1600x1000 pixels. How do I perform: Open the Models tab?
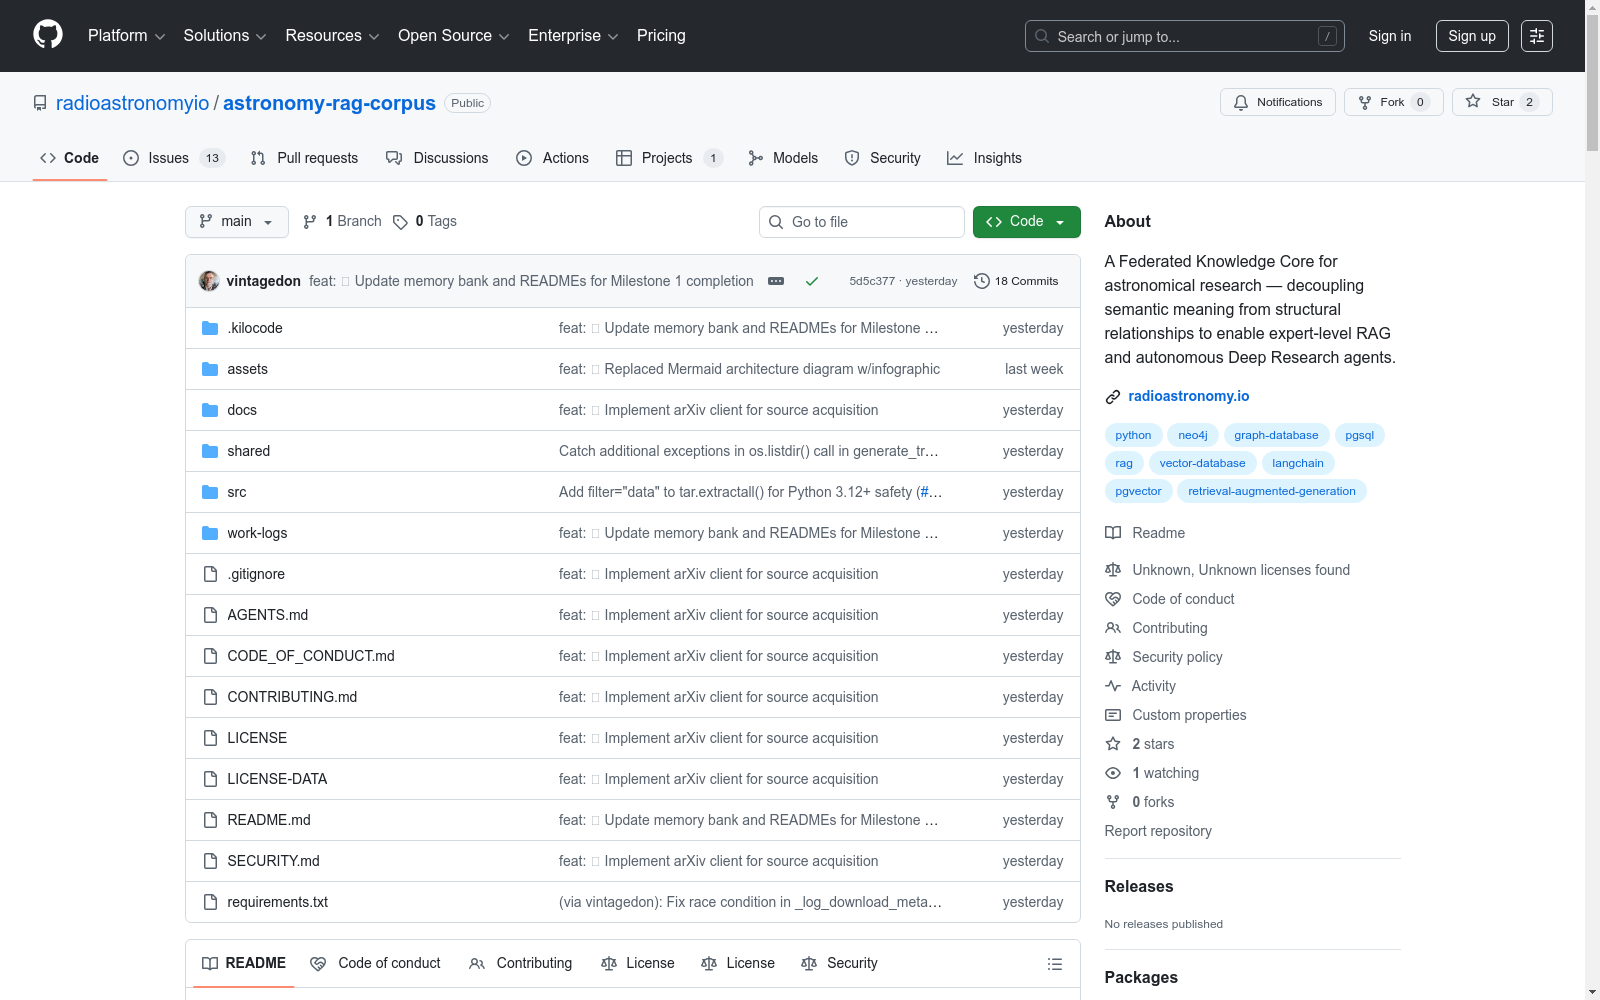(x=783, y=158)
